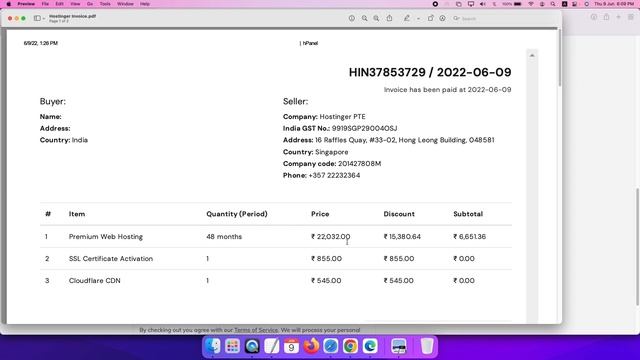640x360 pixels.
Task: Open the Trash from the Dock
Action: (427, 346)
